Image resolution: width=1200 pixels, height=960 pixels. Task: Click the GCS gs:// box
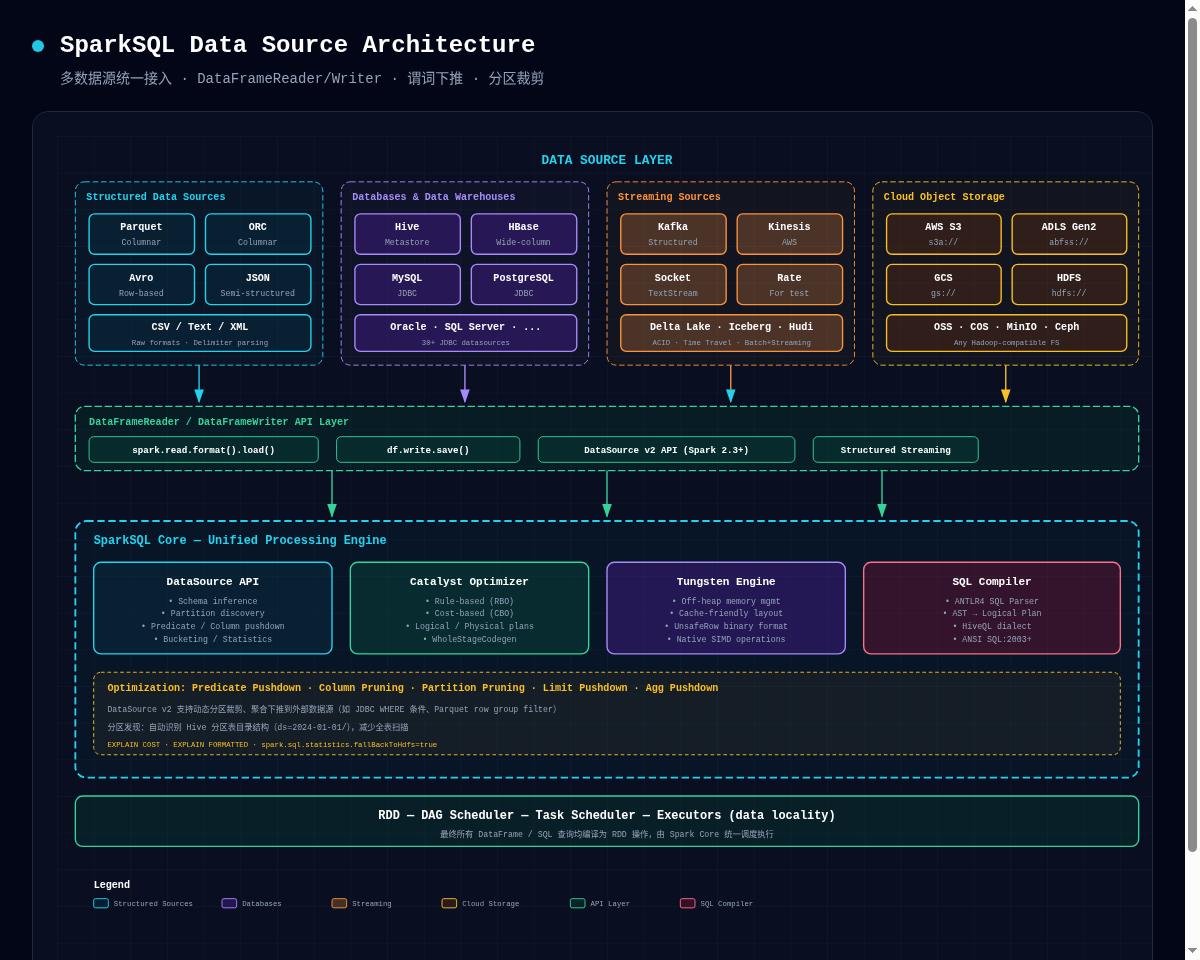click(943, 285)
